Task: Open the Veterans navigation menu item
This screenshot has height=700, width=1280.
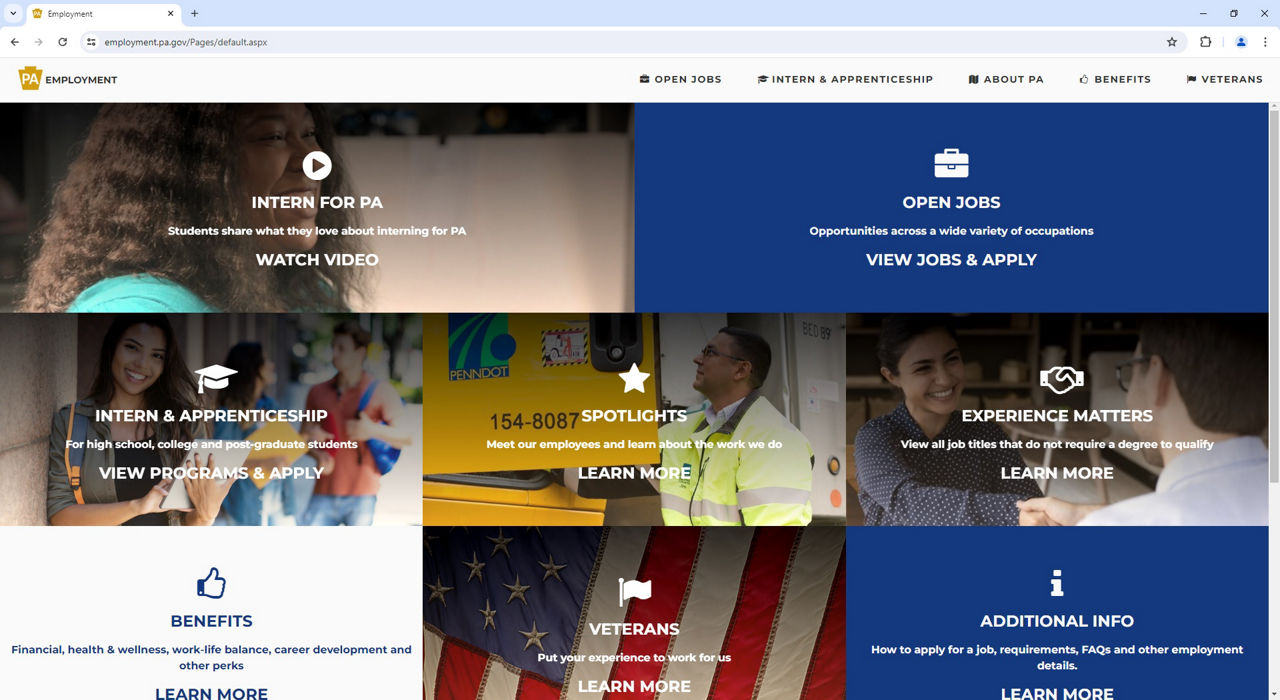Action: point(1224,79)
